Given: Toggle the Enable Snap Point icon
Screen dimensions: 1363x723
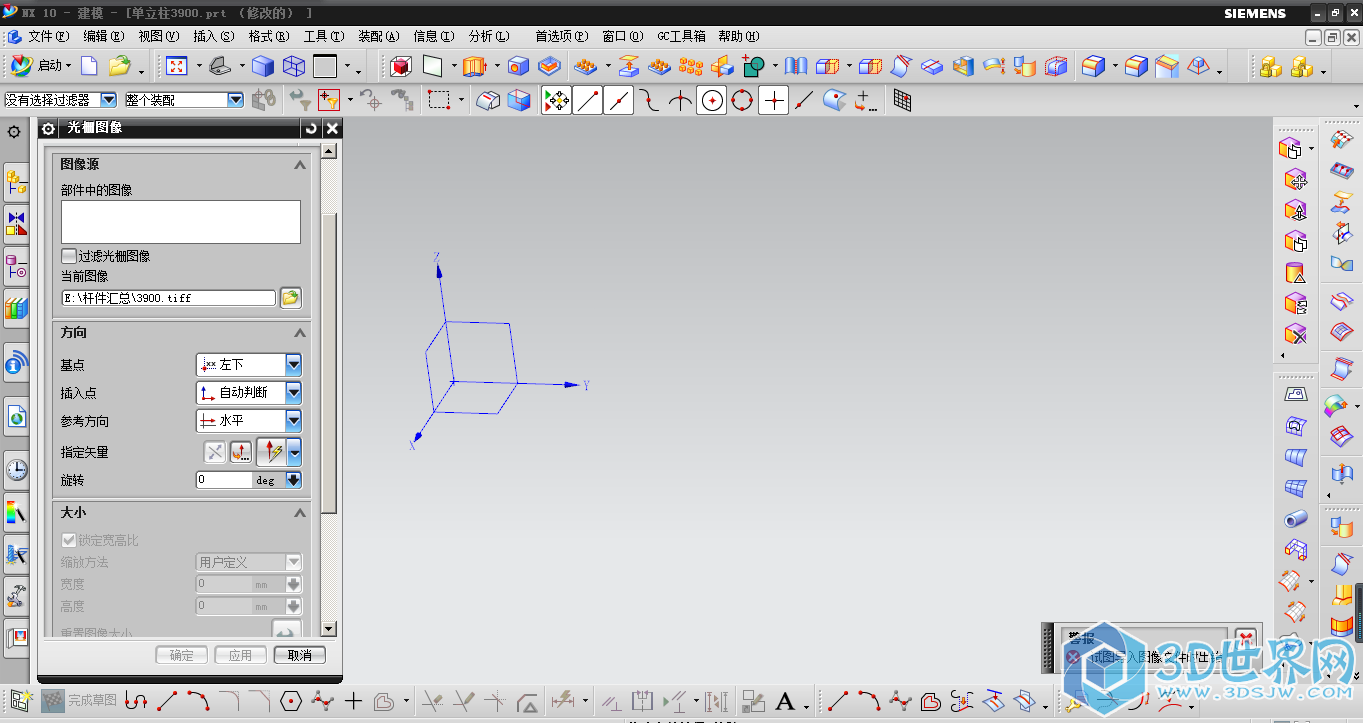Looking at the screenshot, I should coord(557,100).
